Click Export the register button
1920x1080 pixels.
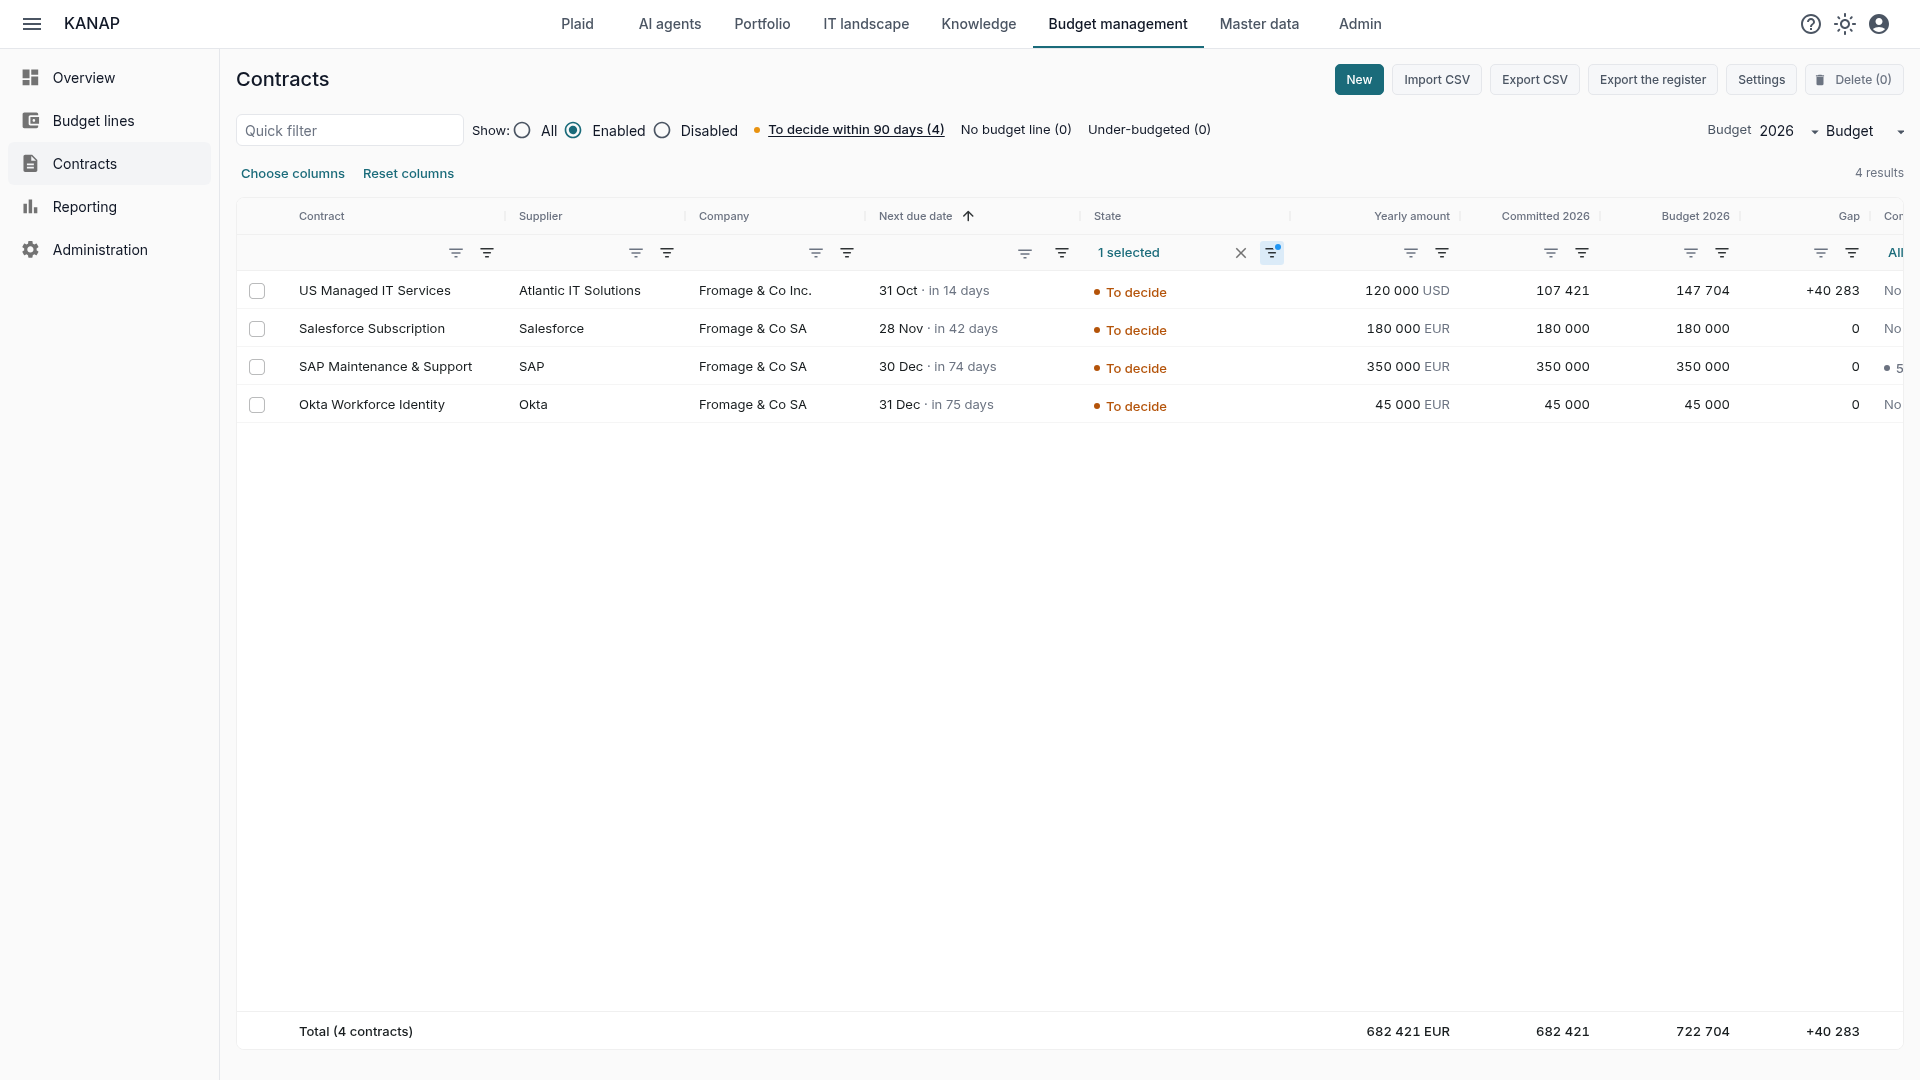[1653, 80]
